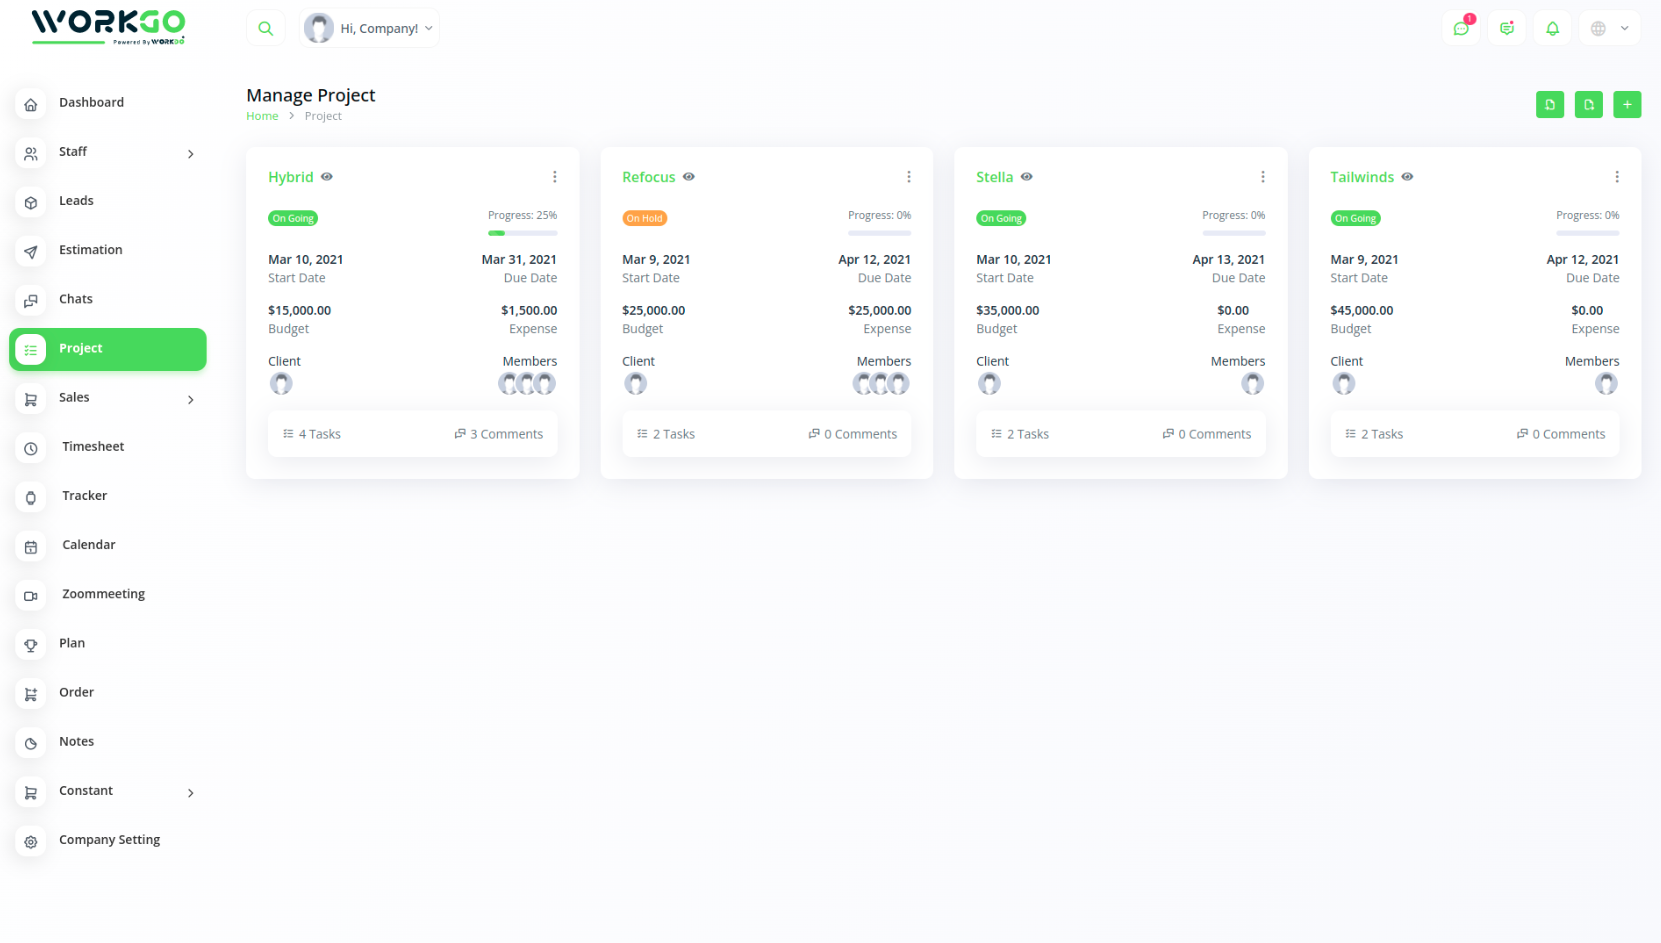Click the Calendar icon in sidebar
Image resolution: width=1661 pixels, height=943 pixels.
pyautogui.click(x=31, y=547)
